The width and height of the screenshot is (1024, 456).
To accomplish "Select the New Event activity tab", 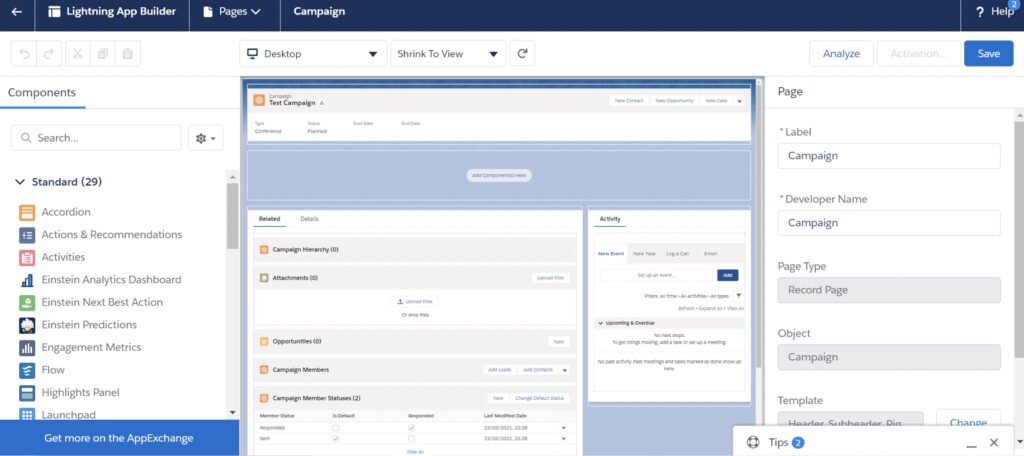I will 611,253.
